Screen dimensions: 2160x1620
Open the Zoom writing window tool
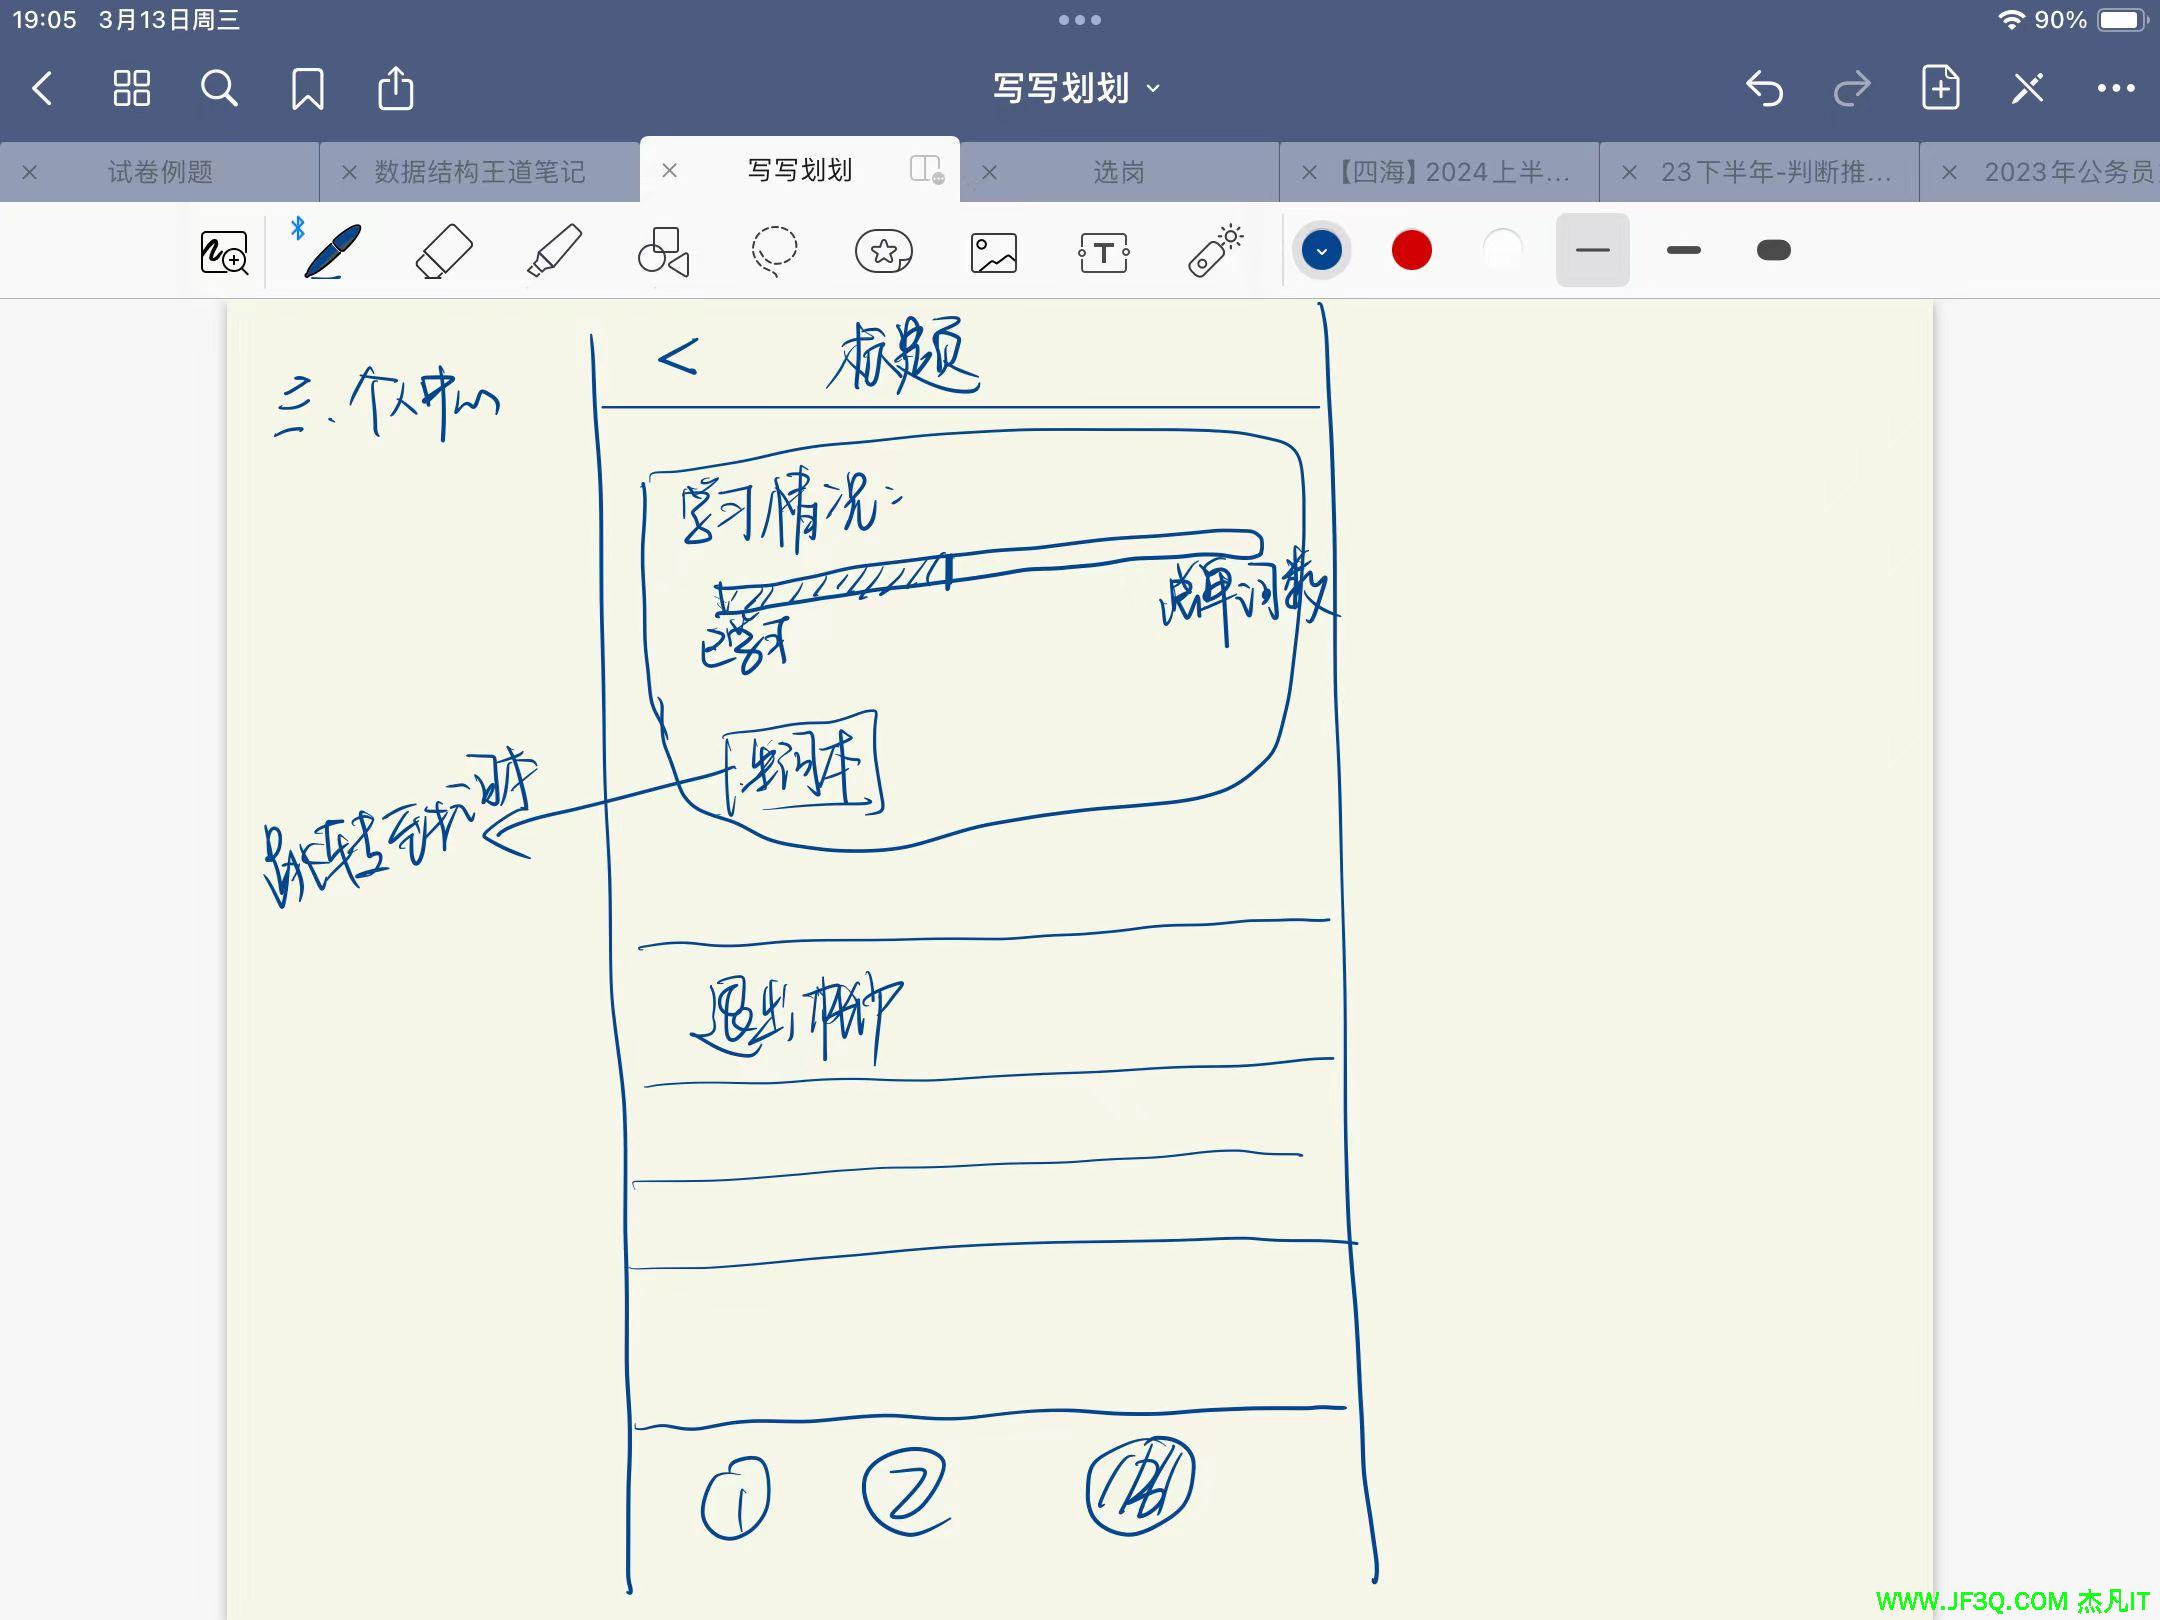[x=224, y=252]
